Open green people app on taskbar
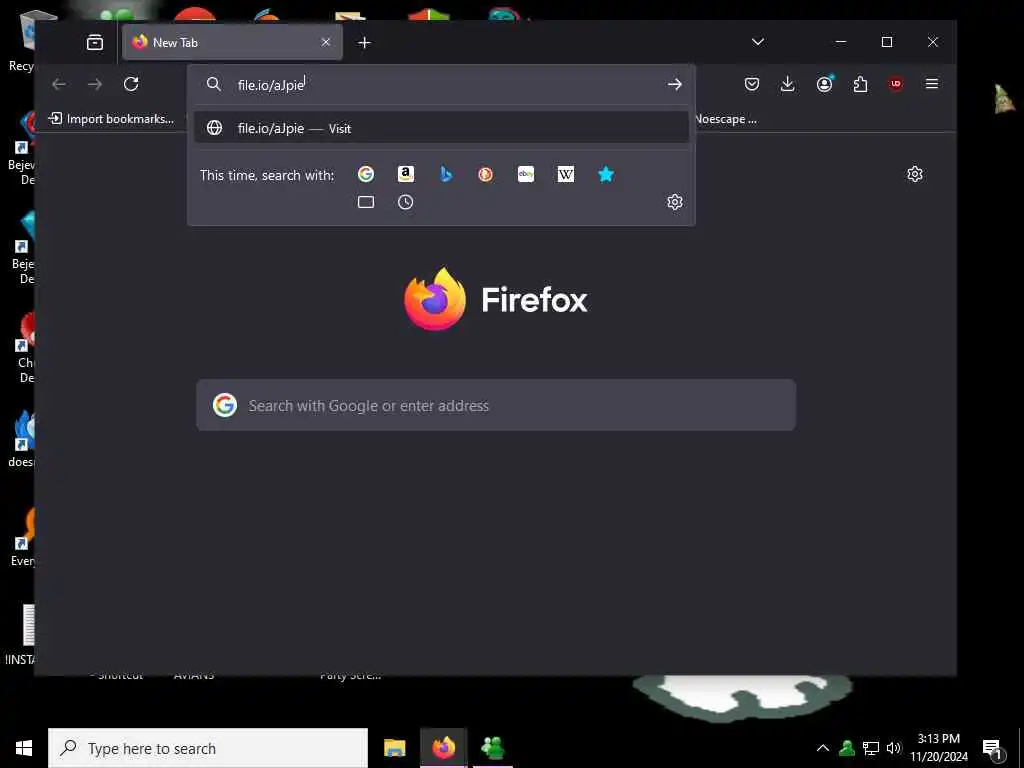 [x=492, y=748]
